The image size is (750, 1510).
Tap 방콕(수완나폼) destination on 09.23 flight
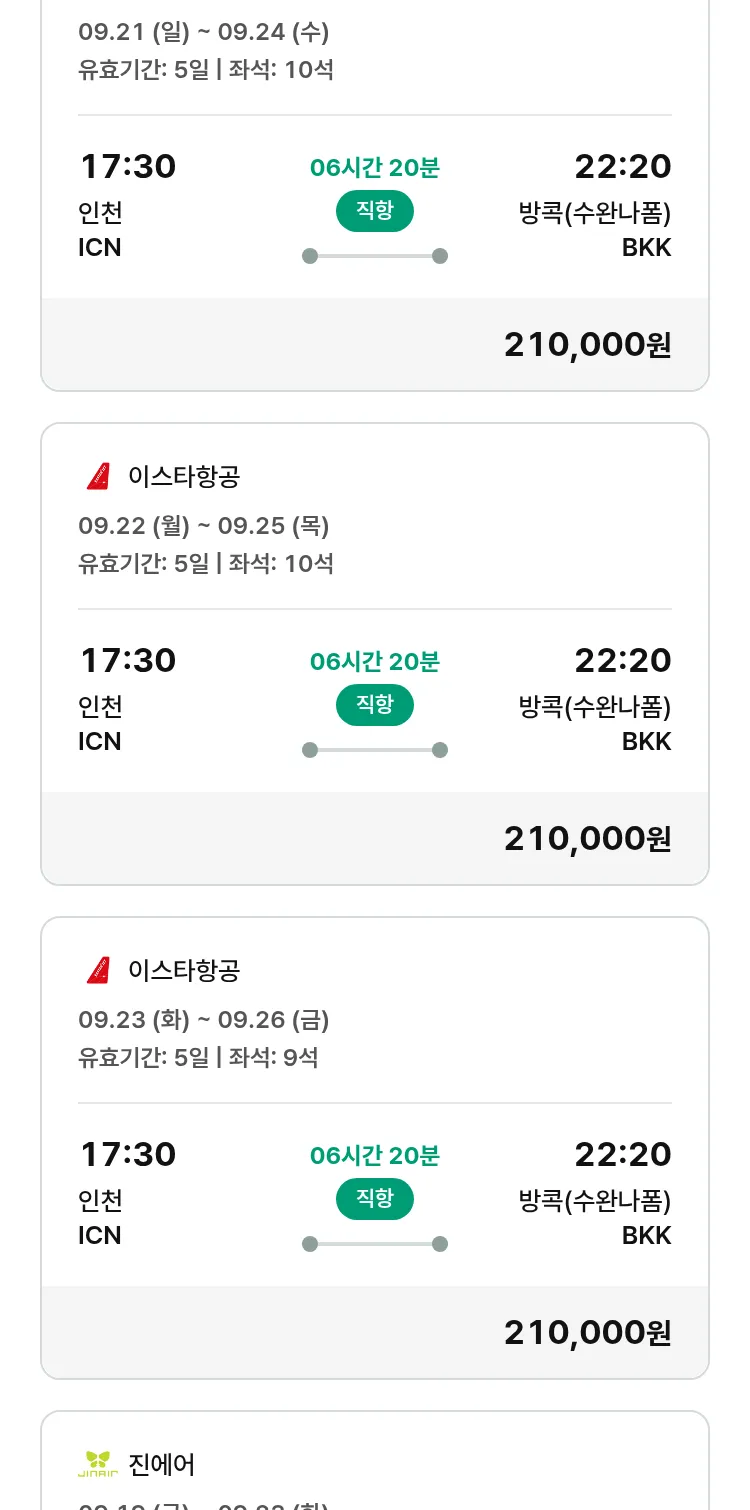pos(595,1200)
